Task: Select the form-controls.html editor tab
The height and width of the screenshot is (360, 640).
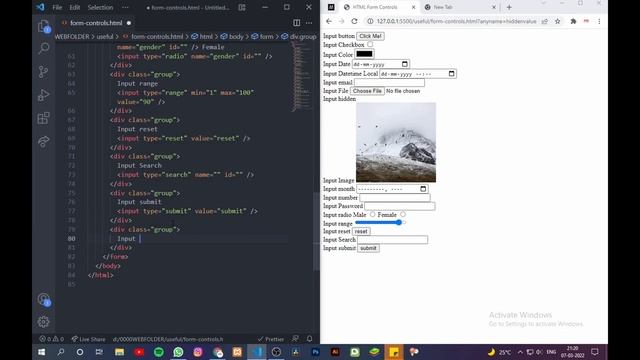Action: click(x=96, y=23)
